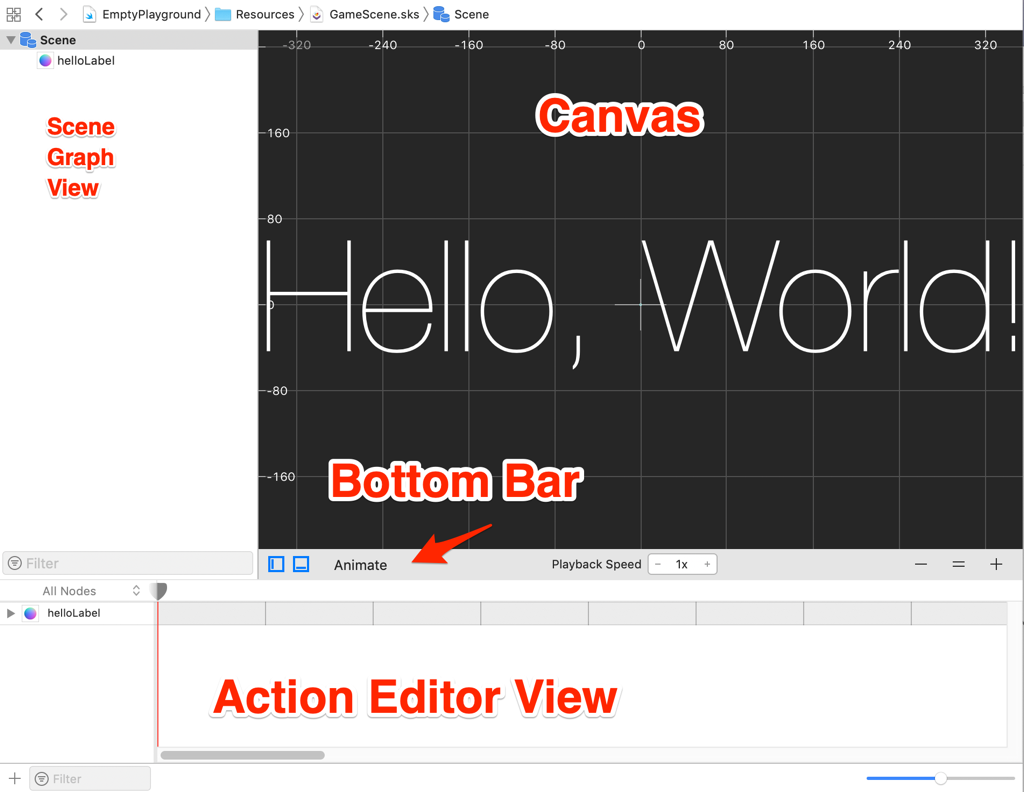Click GameScene.sks in the breadcrumb path

(373, 14)
